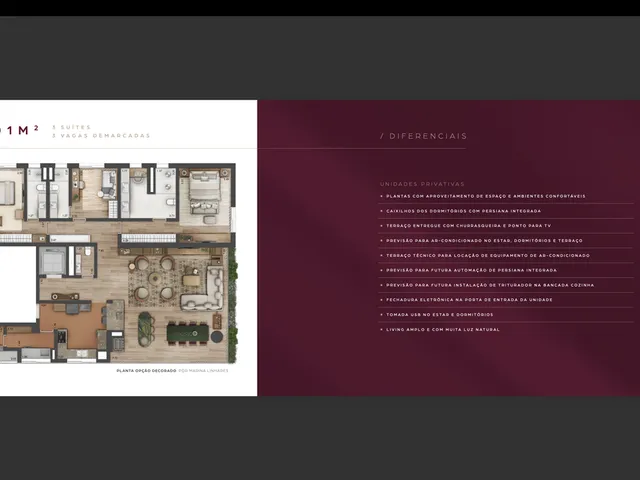
Task: Select "FECHADURA ELETRÔNICA NA PORTA DE ENTRADA" line
Action: coord(469,300)
